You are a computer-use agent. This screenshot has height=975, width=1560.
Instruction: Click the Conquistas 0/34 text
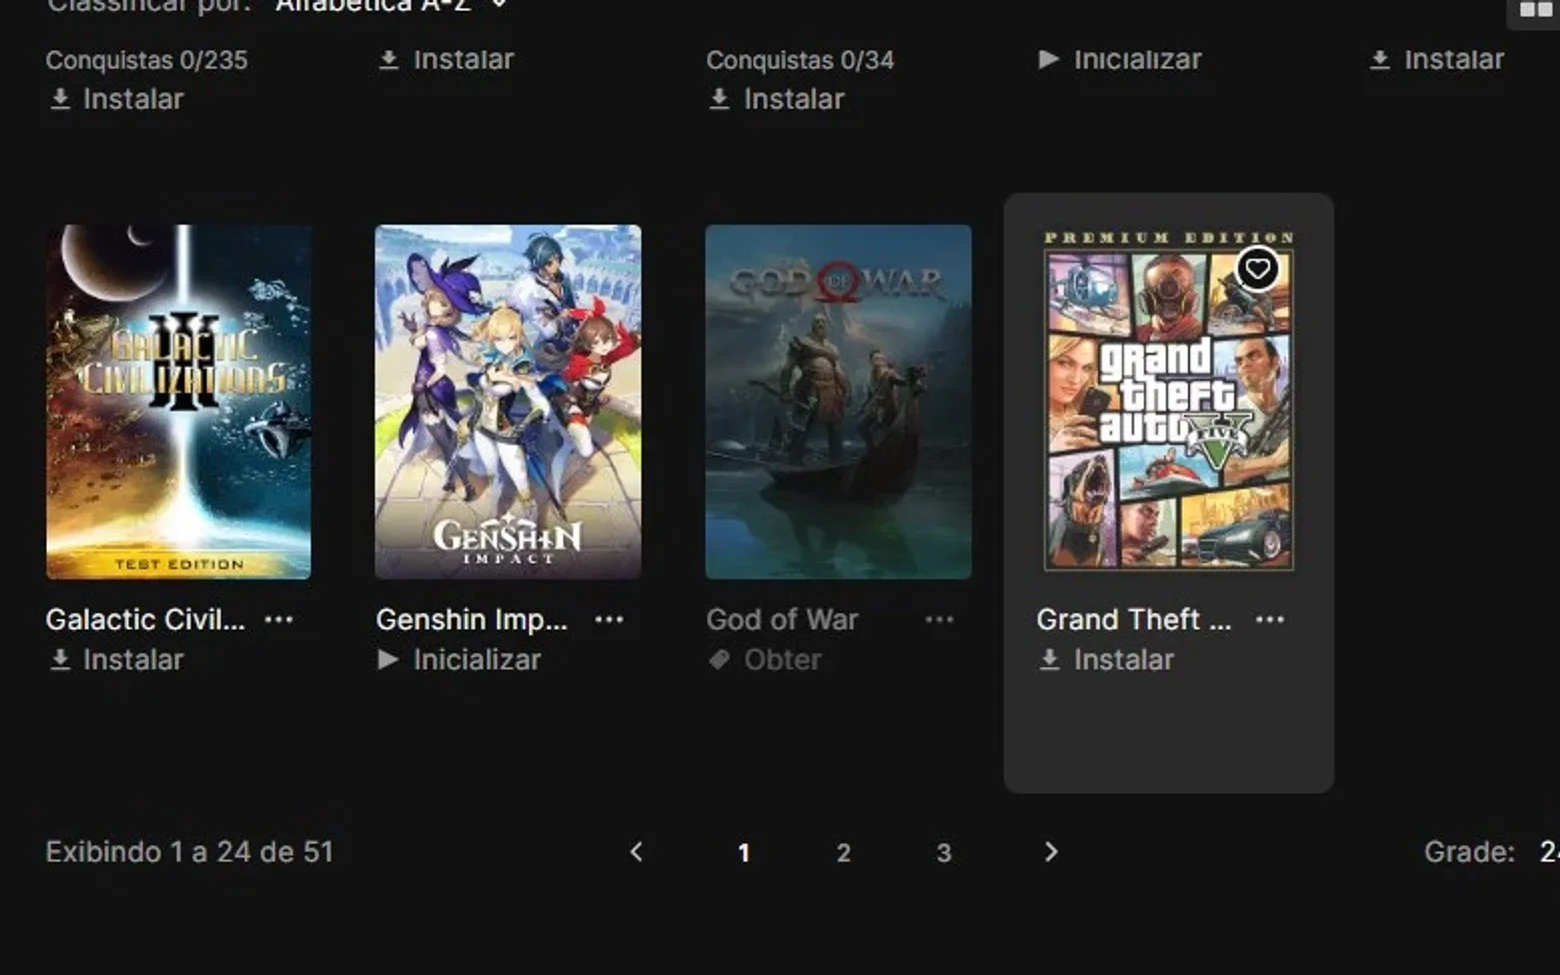(800, 60)
